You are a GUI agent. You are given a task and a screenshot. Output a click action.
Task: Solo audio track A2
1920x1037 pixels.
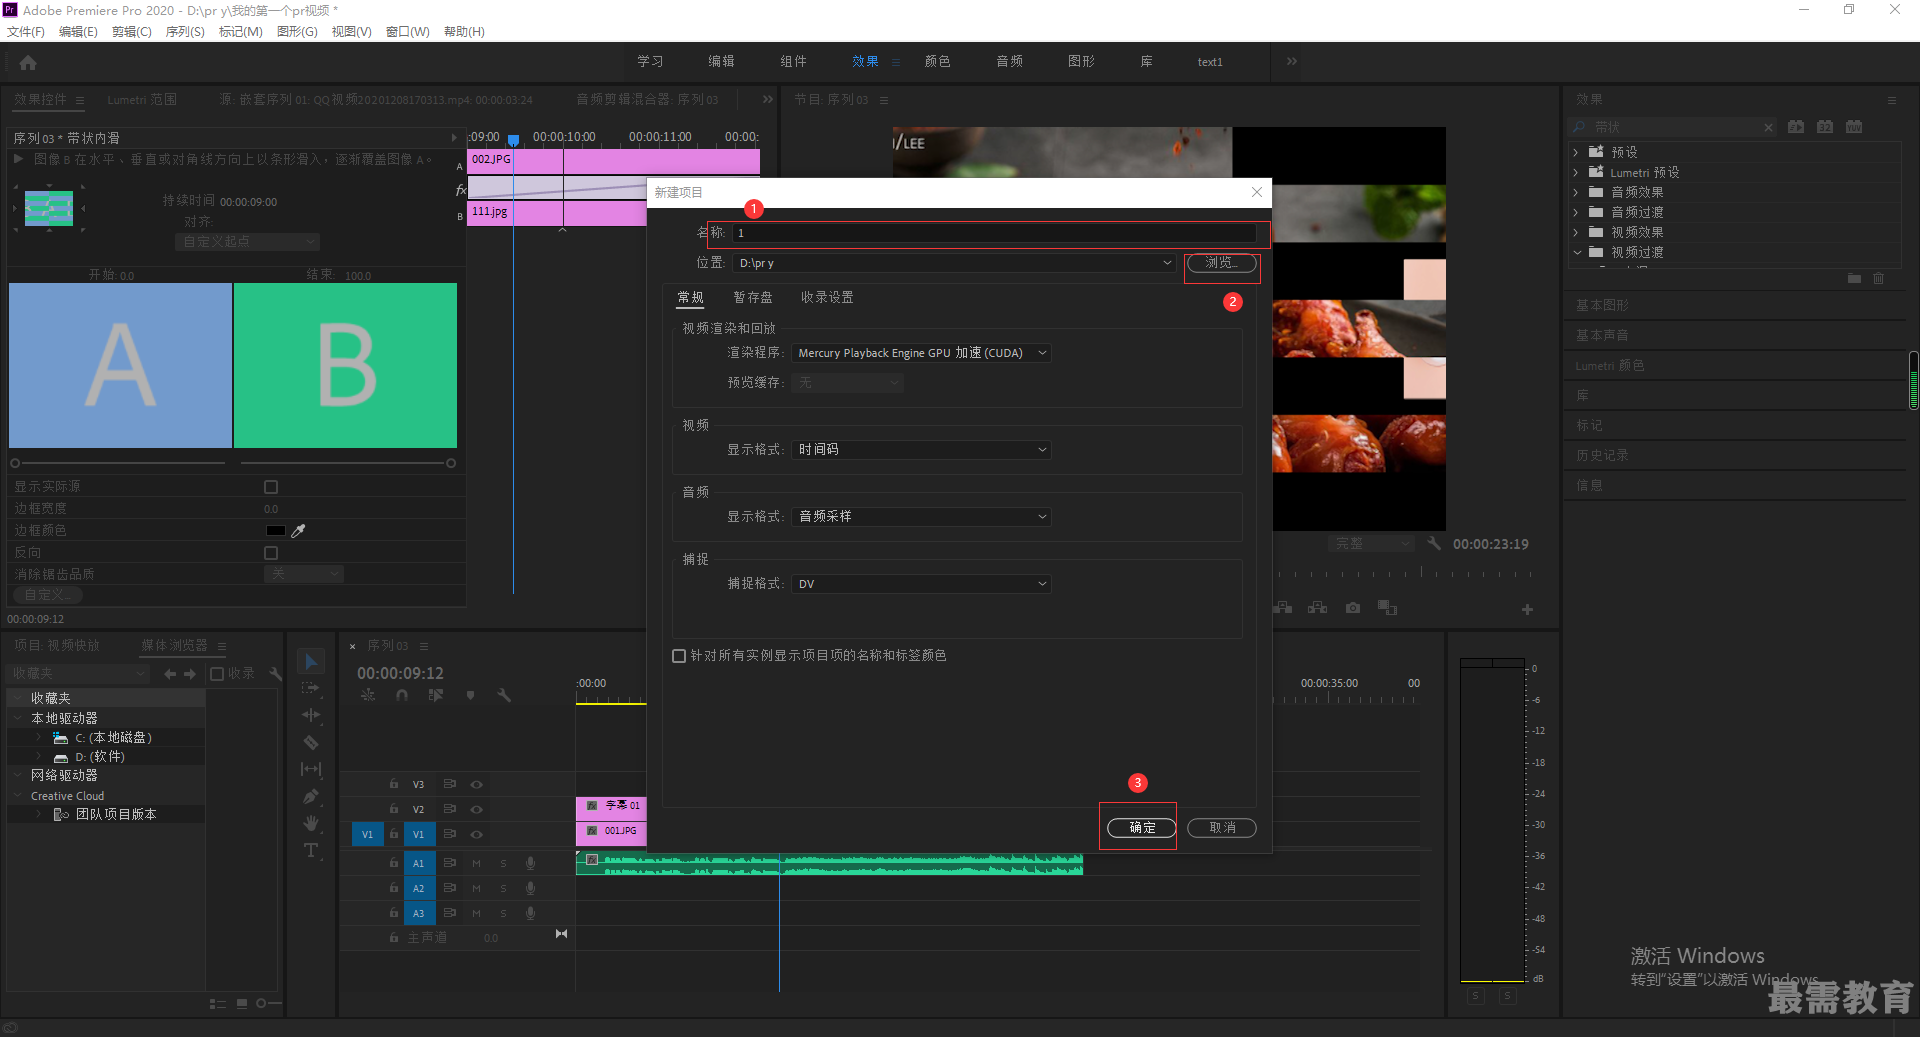pos(503,888)
